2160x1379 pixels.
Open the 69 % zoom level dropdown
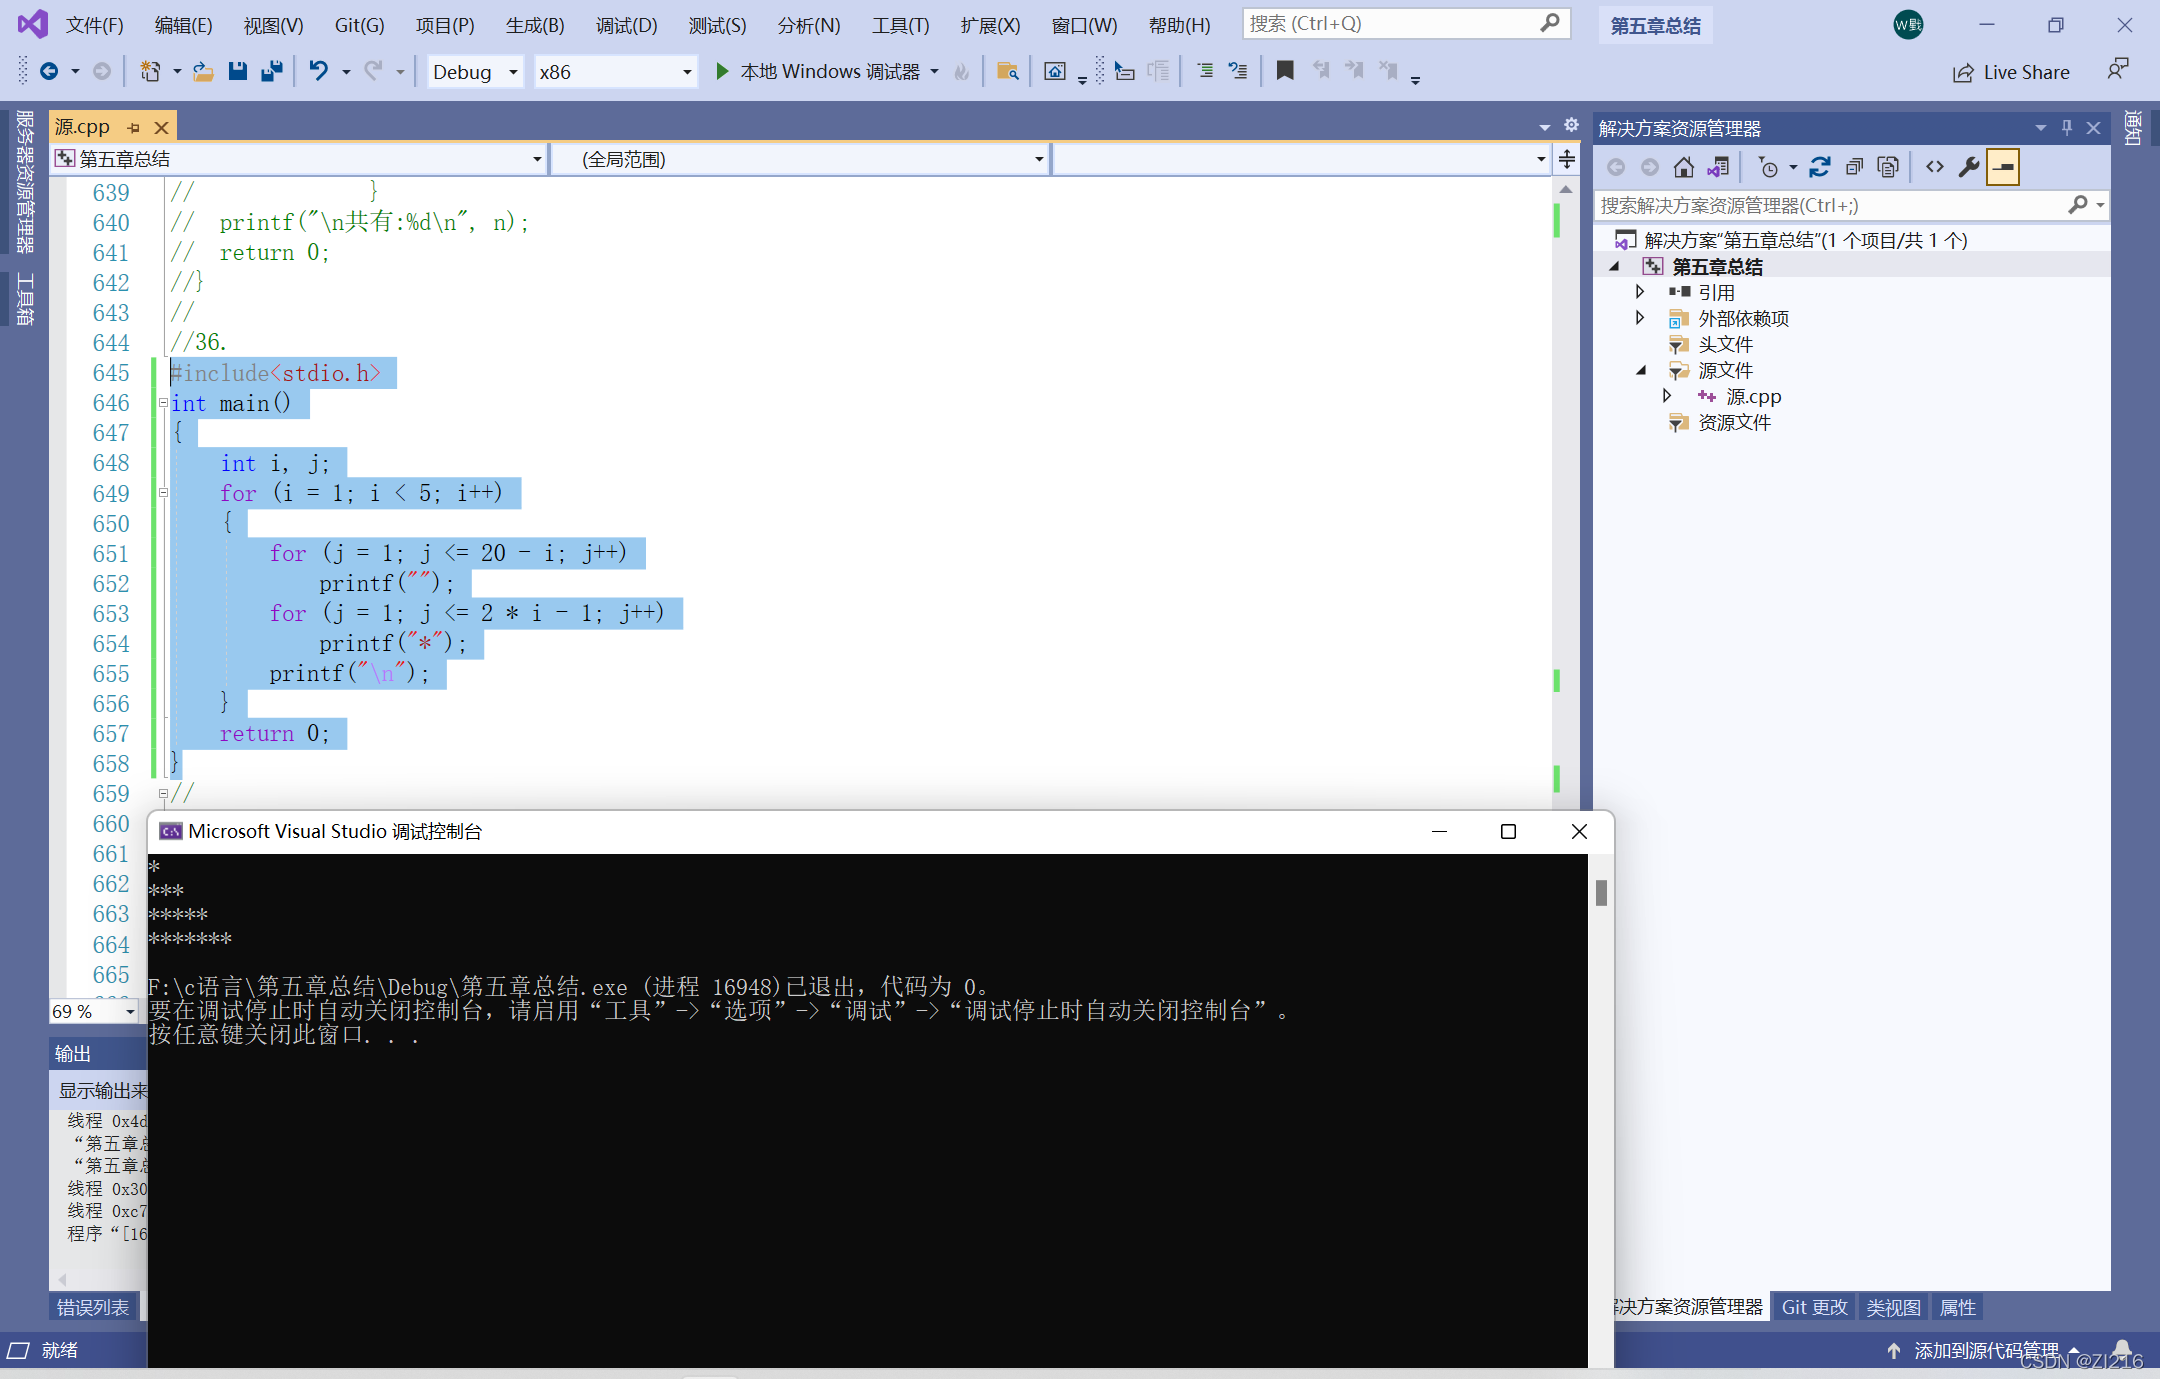click(x=94, y=1012)
